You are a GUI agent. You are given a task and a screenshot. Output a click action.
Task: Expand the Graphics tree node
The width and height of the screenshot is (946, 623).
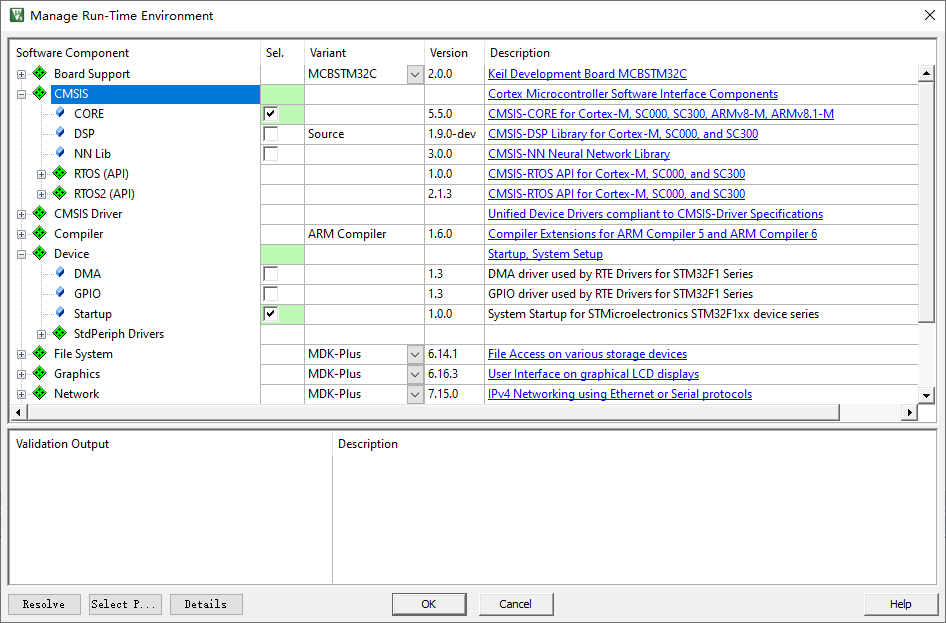[x=21, y=374]
